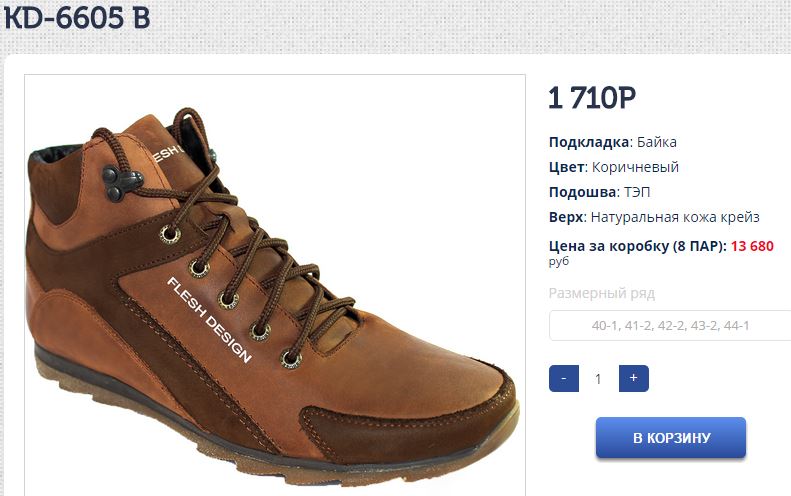The image size is (791, 496).
Task: Click the KD-6605 B product title
Action: click(x=77, y=18)
